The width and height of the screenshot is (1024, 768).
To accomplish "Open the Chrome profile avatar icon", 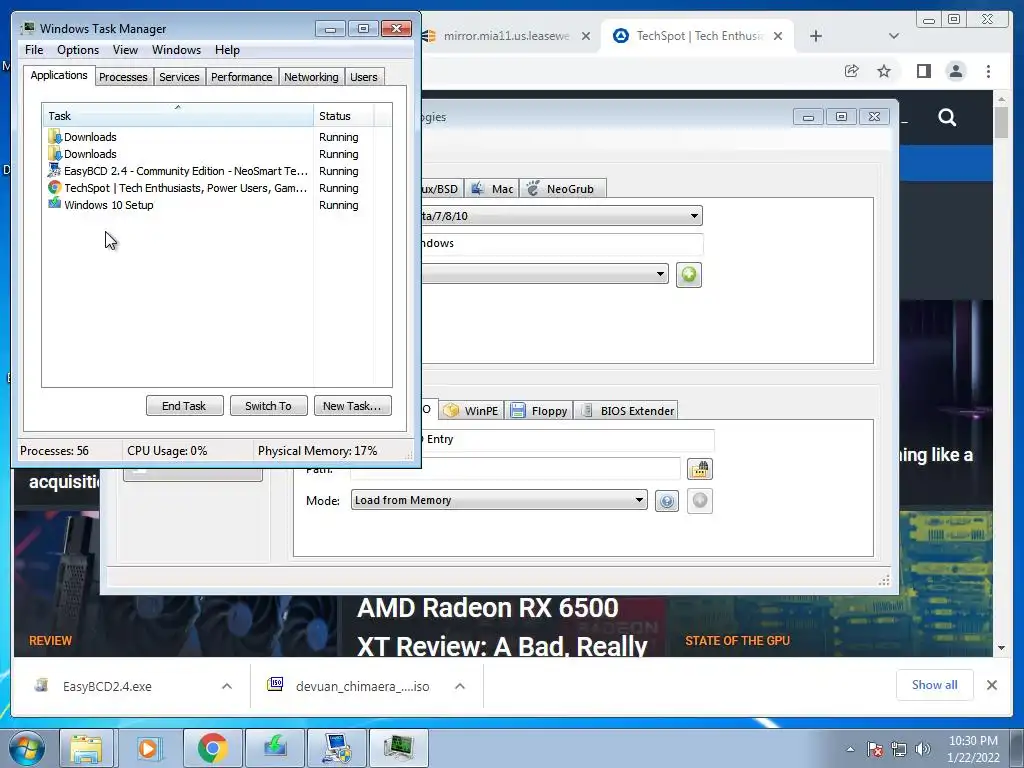I will (x=955, y=71).
